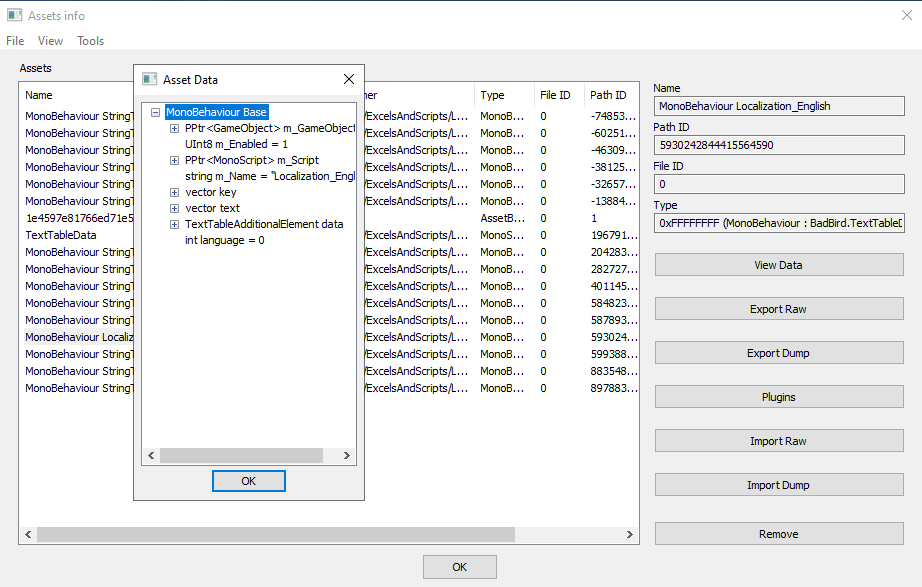The image size is (922, 587).
Task: Open the View menu
Action: [50, 40]
